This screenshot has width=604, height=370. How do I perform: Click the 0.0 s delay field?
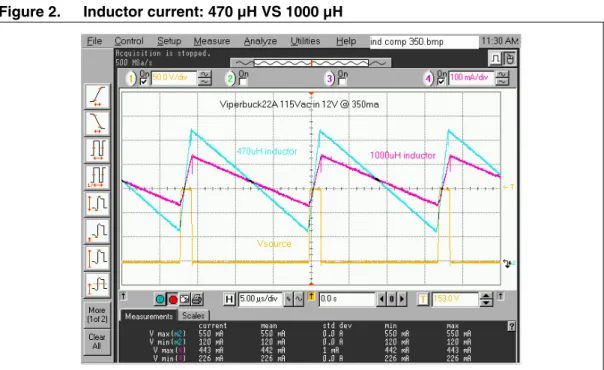pos(347,299)
